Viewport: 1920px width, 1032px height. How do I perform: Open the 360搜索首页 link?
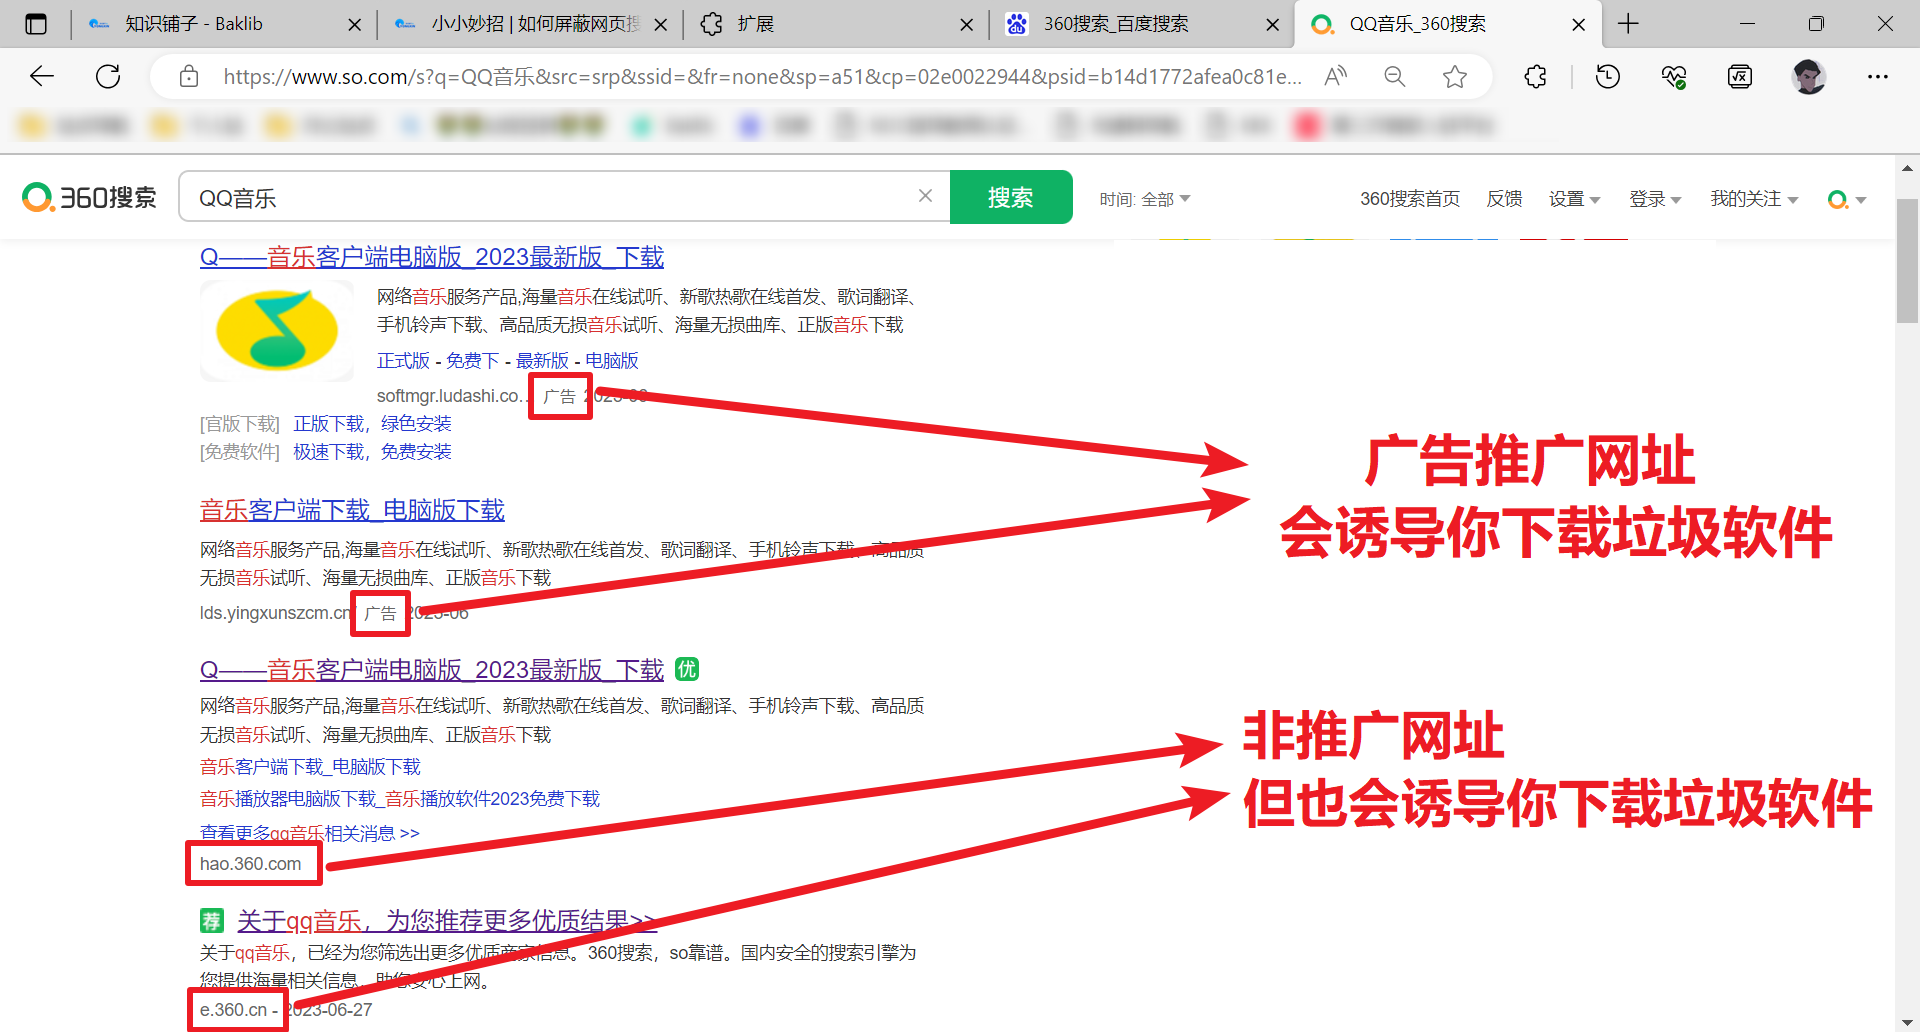pos(1410,199)
